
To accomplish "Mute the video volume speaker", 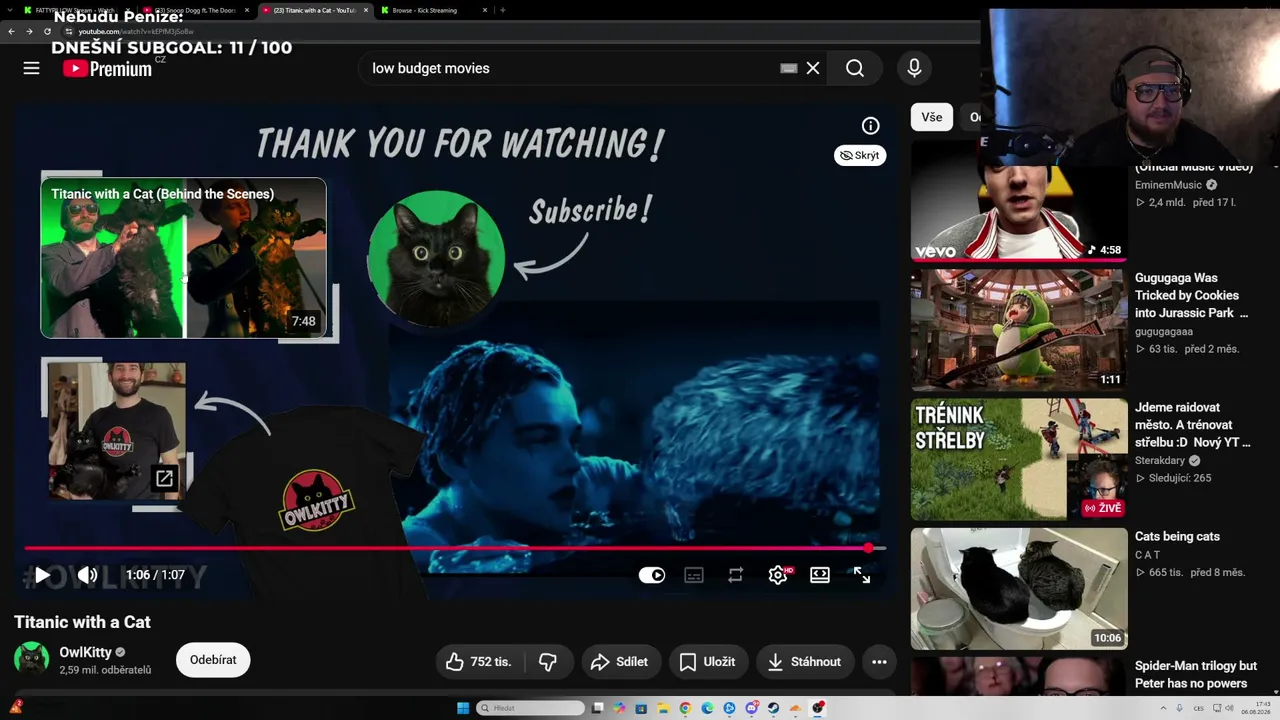I will (x=87, y=575).
